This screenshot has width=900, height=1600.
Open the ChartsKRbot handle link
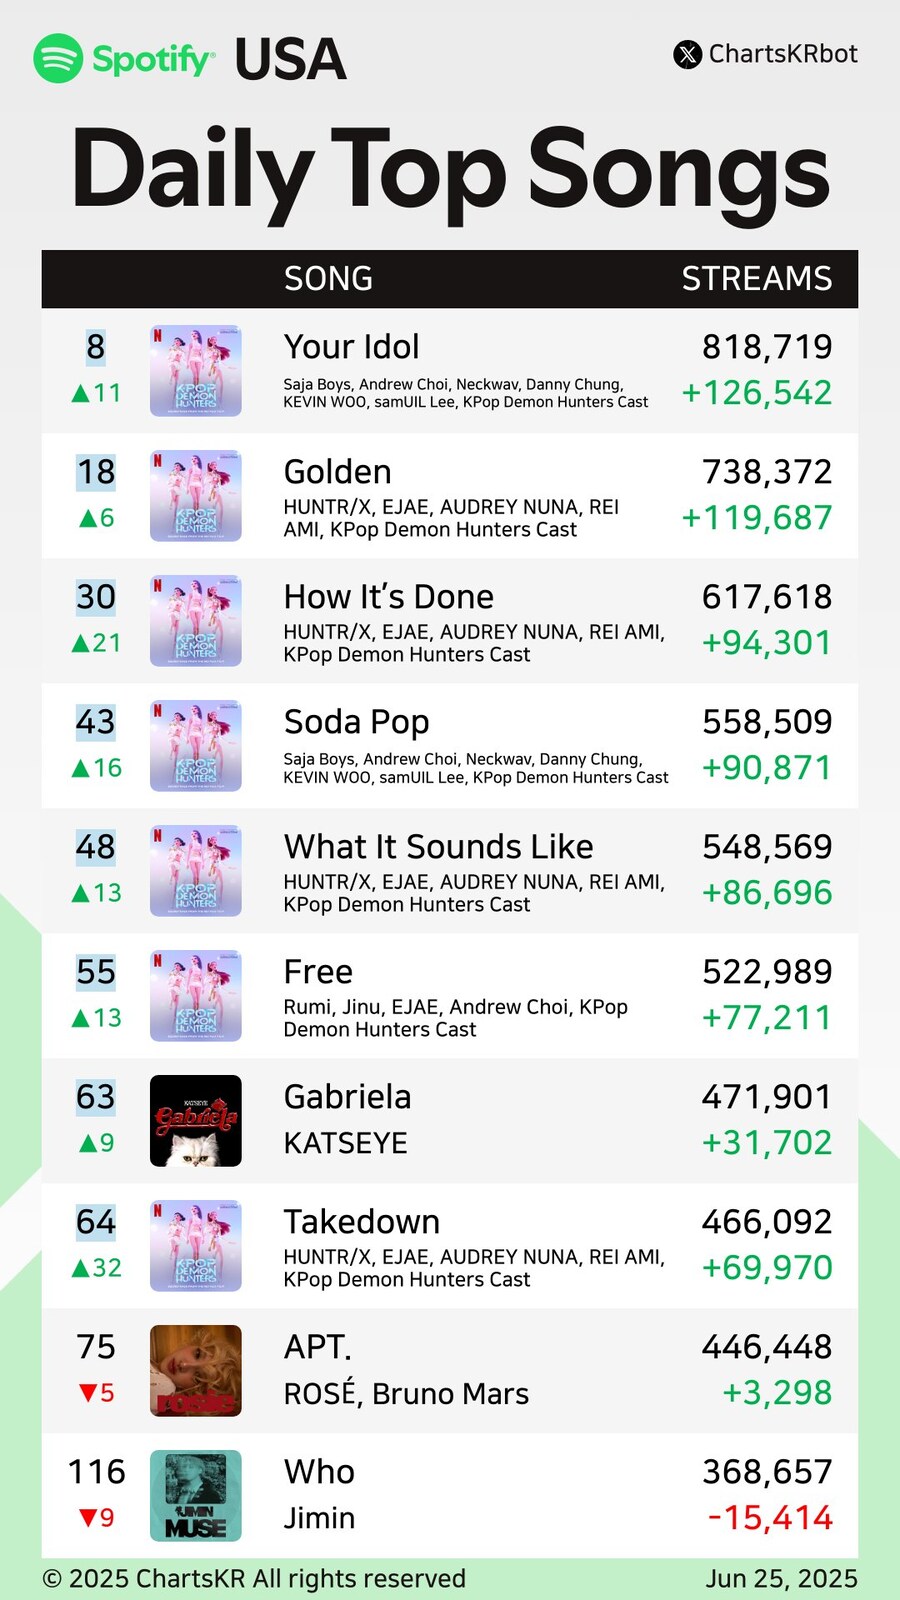coord(782,54)
